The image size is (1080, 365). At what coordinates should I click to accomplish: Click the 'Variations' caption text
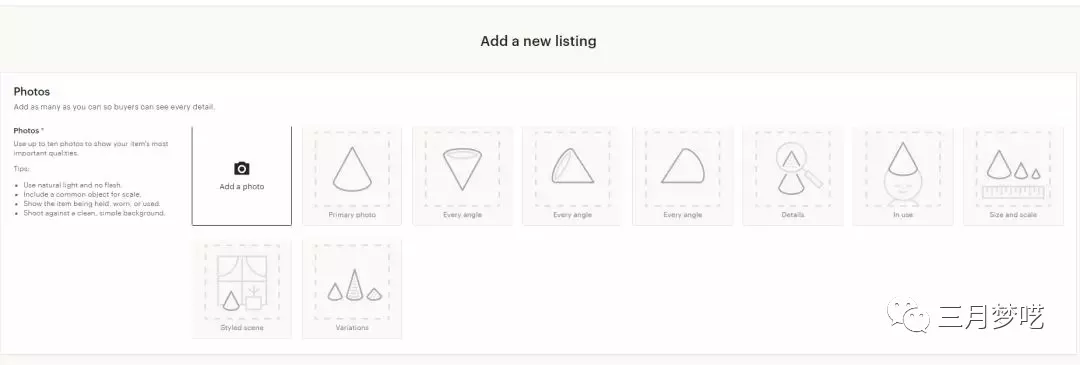(352, 328)
